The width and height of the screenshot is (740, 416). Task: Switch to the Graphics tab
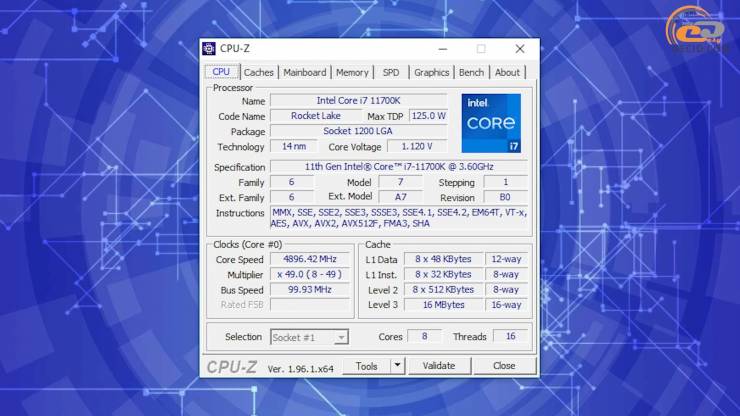(431, 73)
